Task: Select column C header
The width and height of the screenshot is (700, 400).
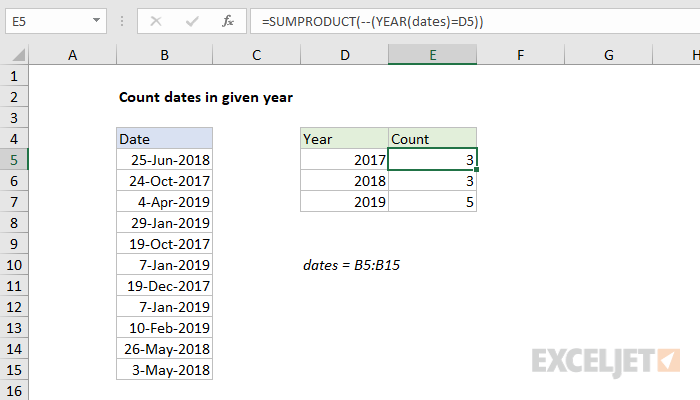Action: pyautogui.click(x=256, y=55)
